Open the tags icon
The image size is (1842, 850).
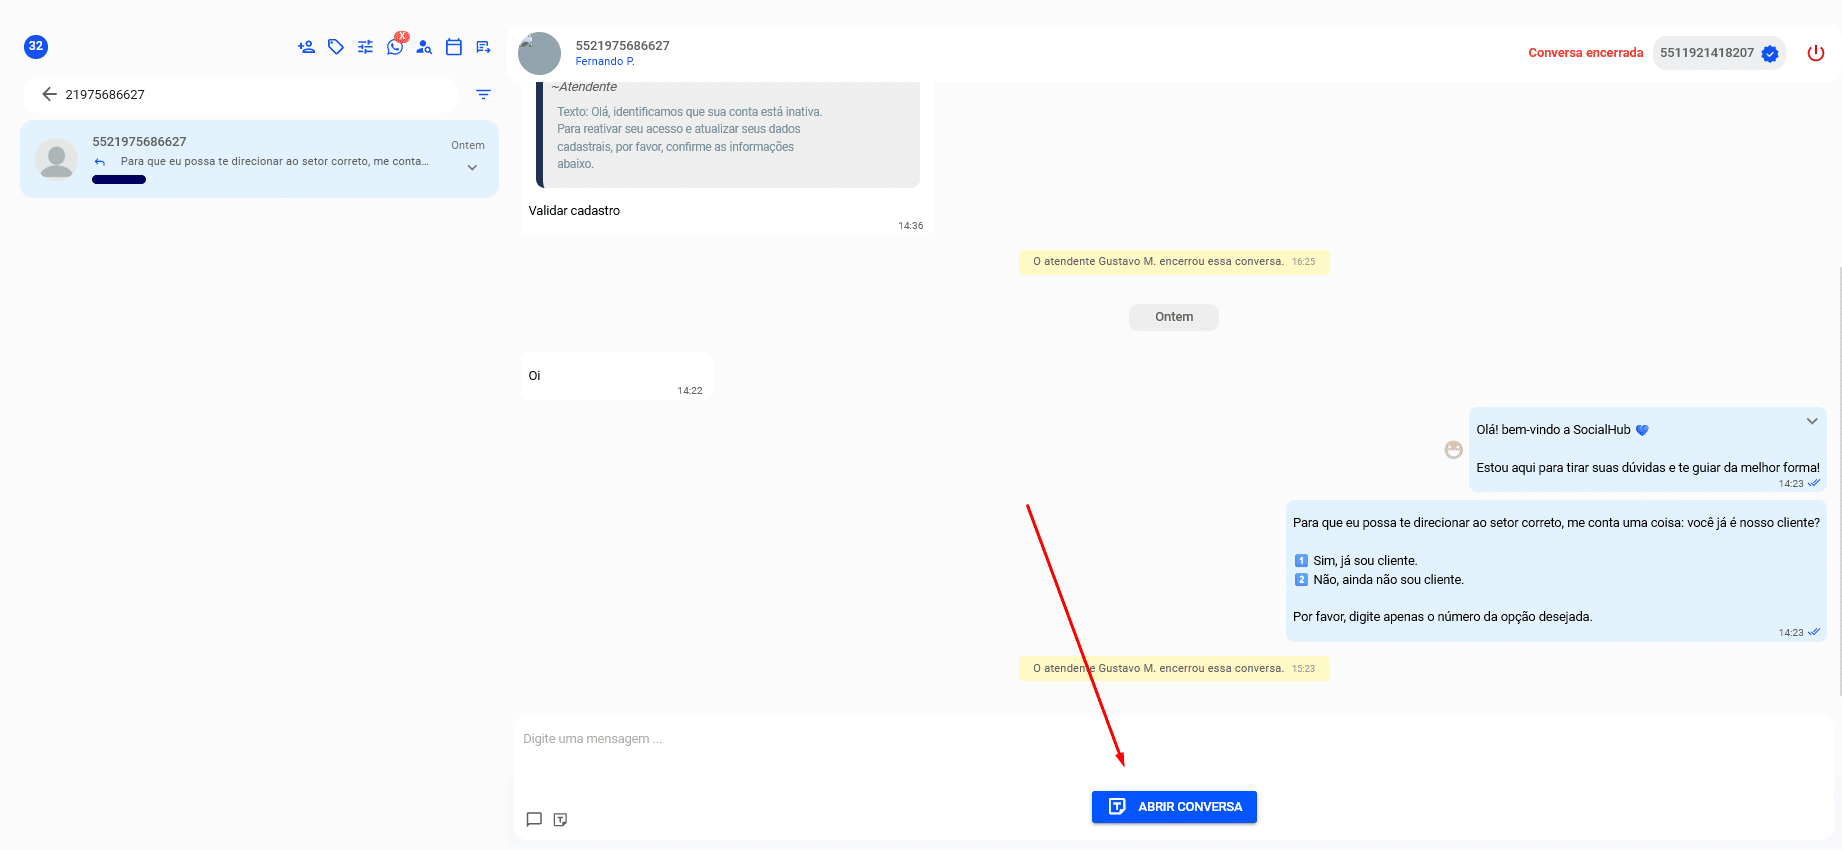pyautogui.click(x=336, y=47)
